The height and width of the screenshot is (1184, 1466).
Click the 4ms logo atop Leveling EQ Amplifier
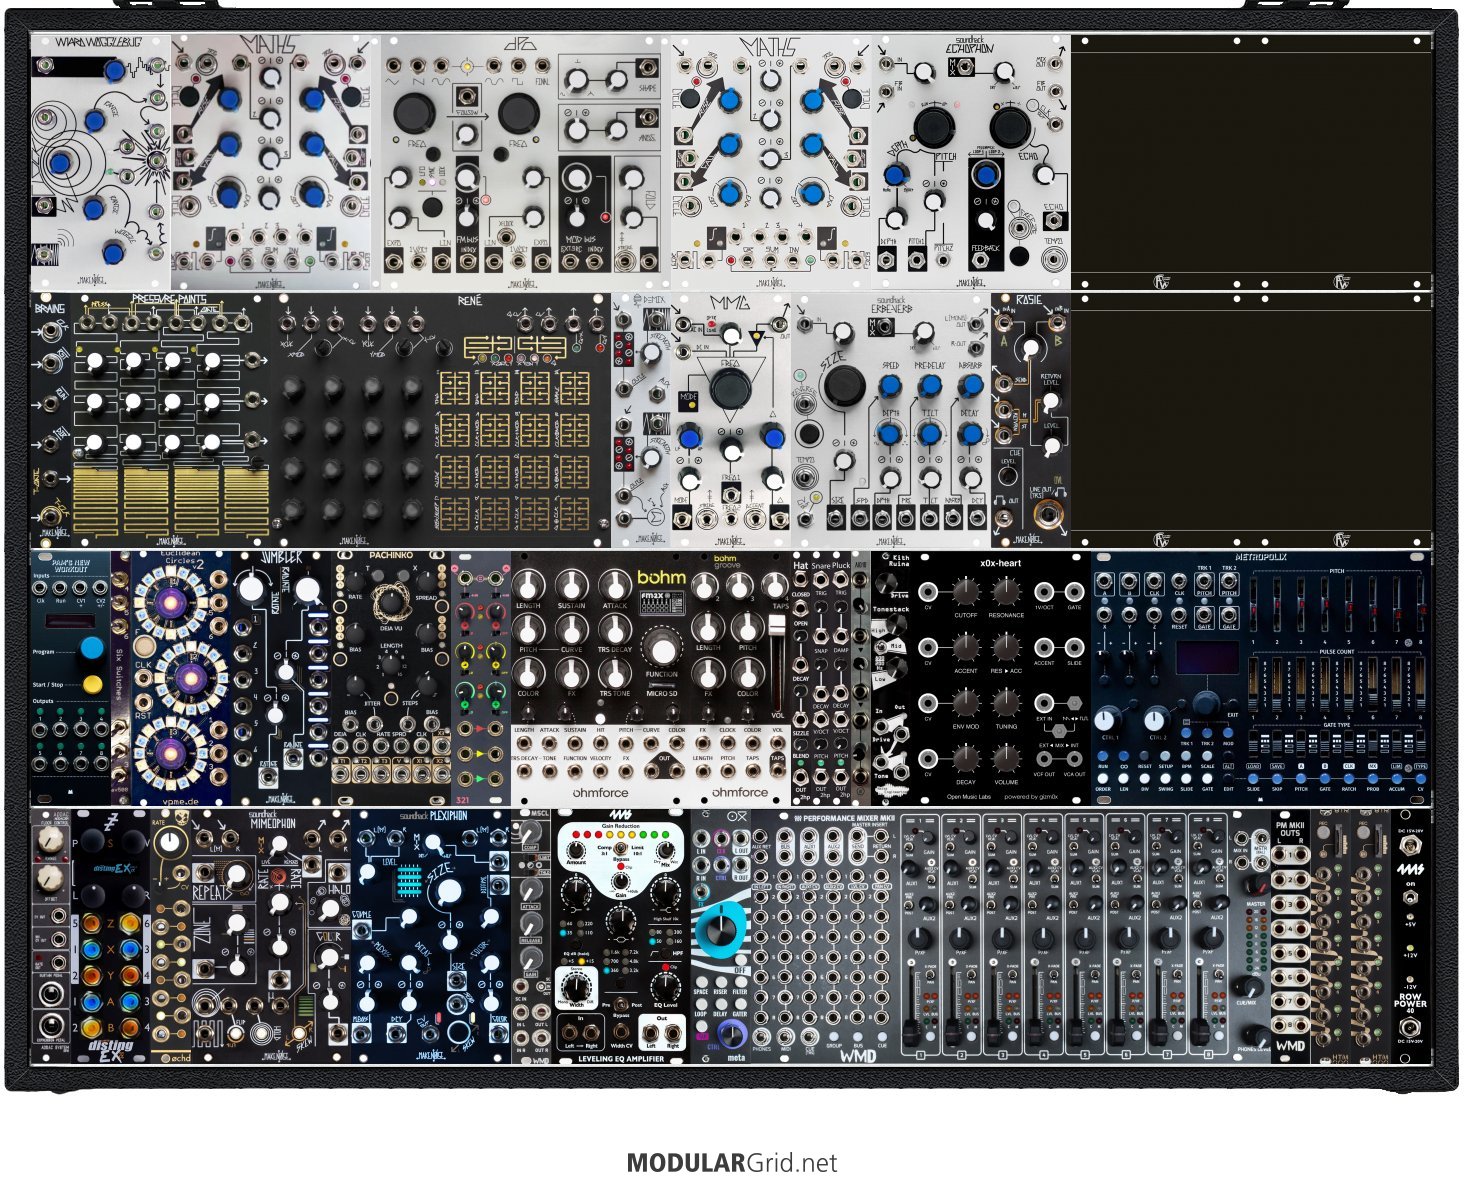(x=622, y=816)
